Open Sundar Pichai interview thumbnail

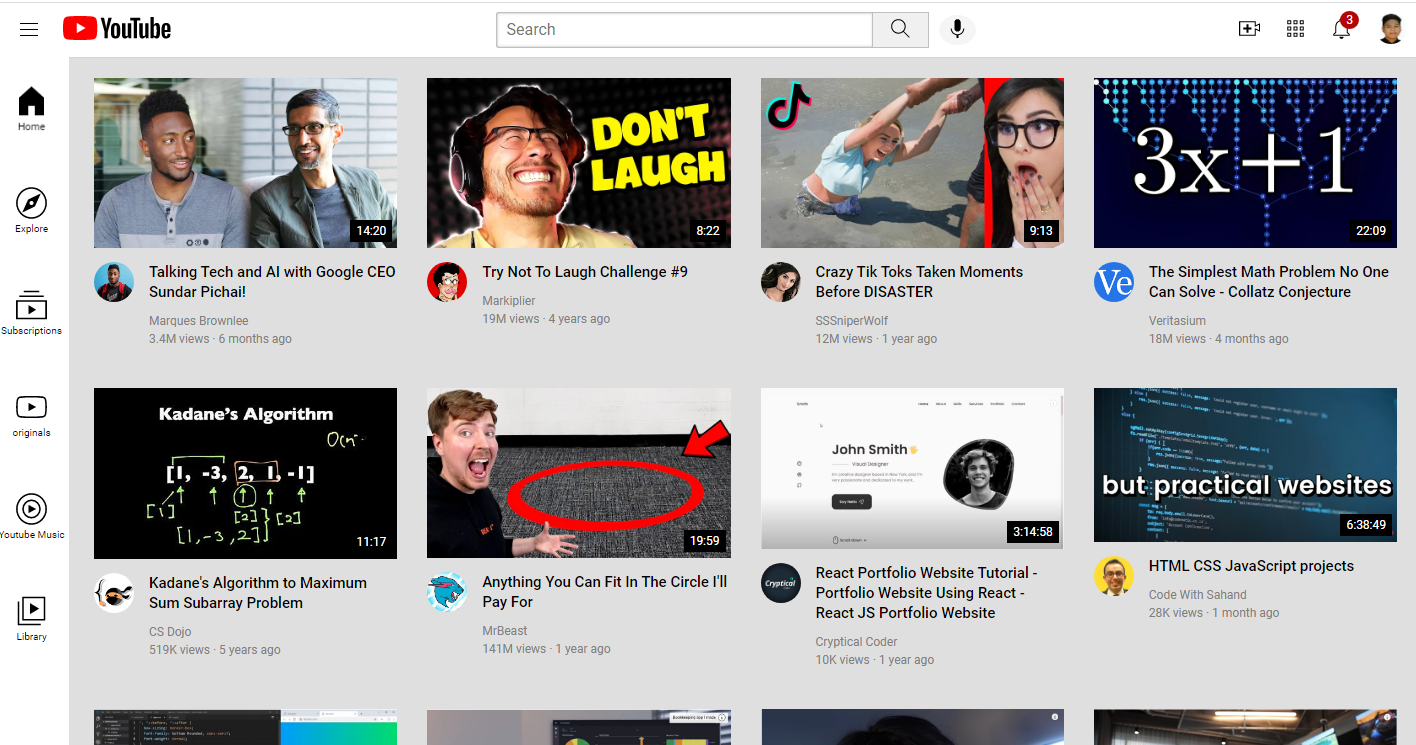coord(245,163)
